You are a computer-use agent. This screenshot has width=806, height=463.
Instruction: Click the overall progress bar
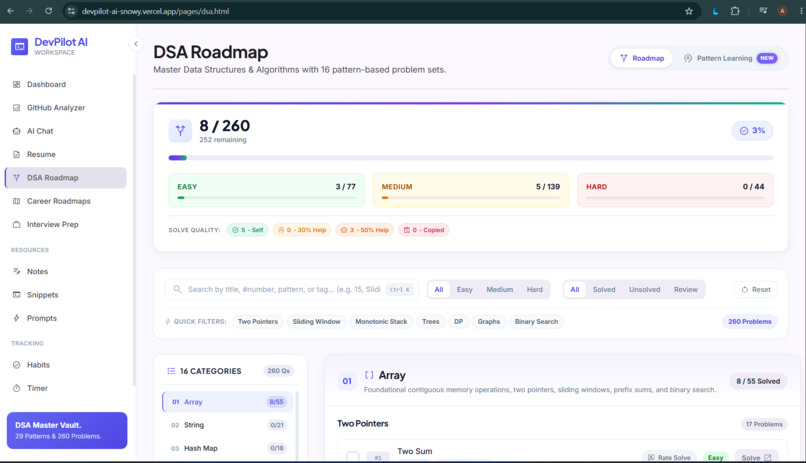470,158
